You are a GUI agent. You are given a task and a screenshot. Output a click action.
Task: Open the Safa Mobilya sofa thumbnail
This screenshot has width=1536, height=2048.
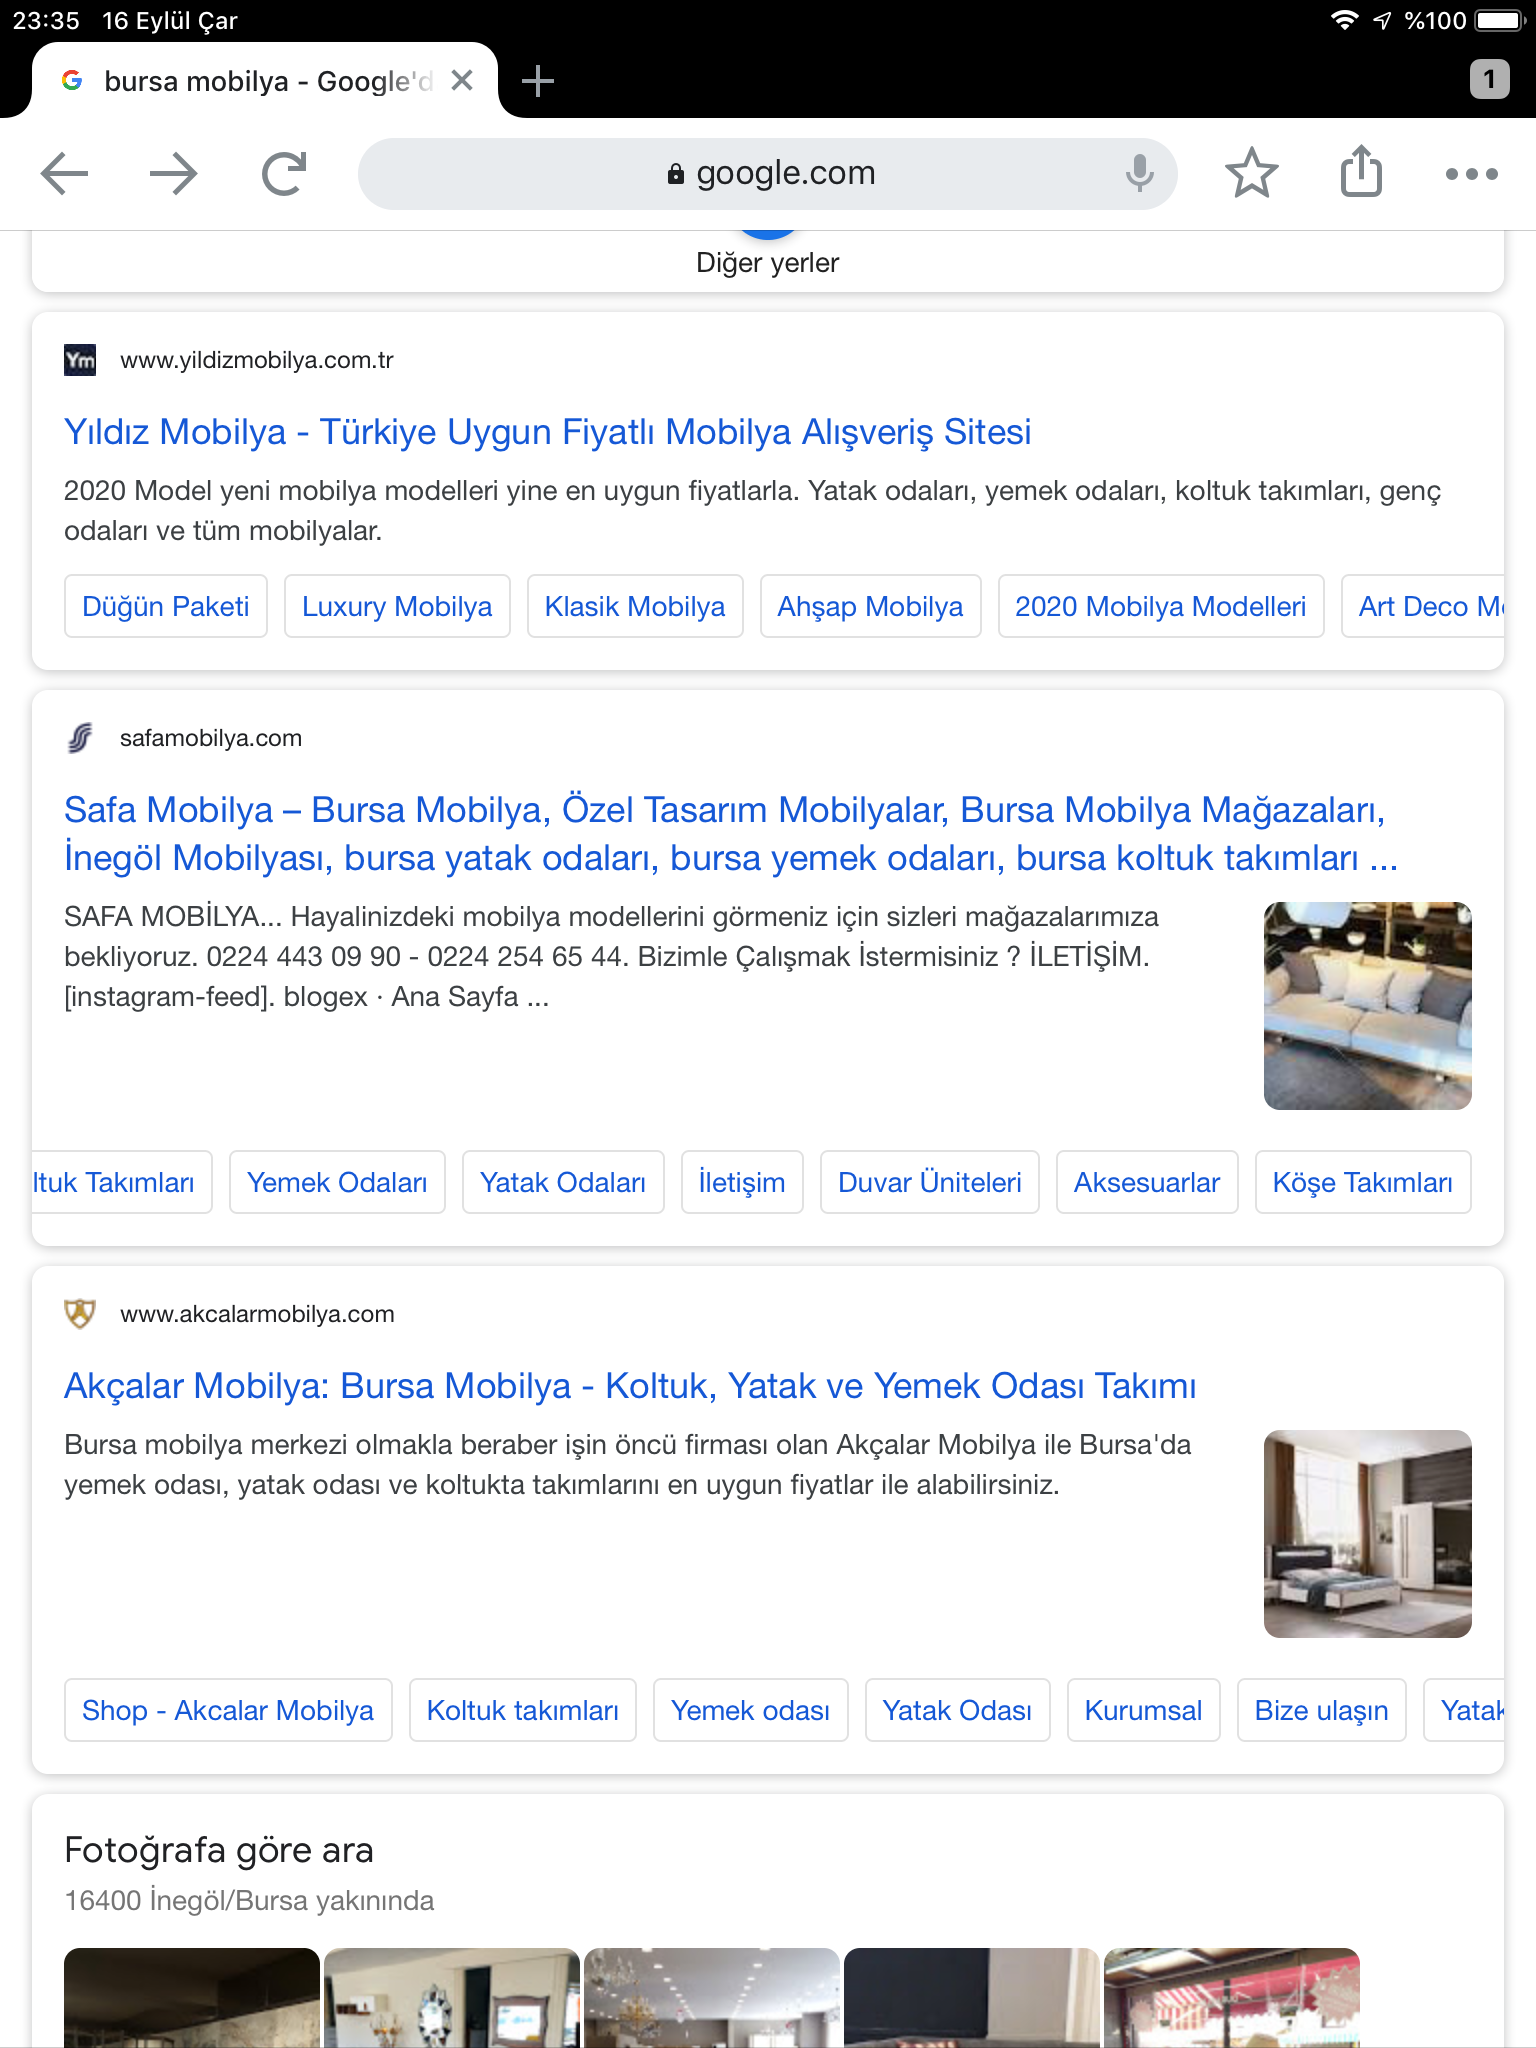pos(1368,1006)
